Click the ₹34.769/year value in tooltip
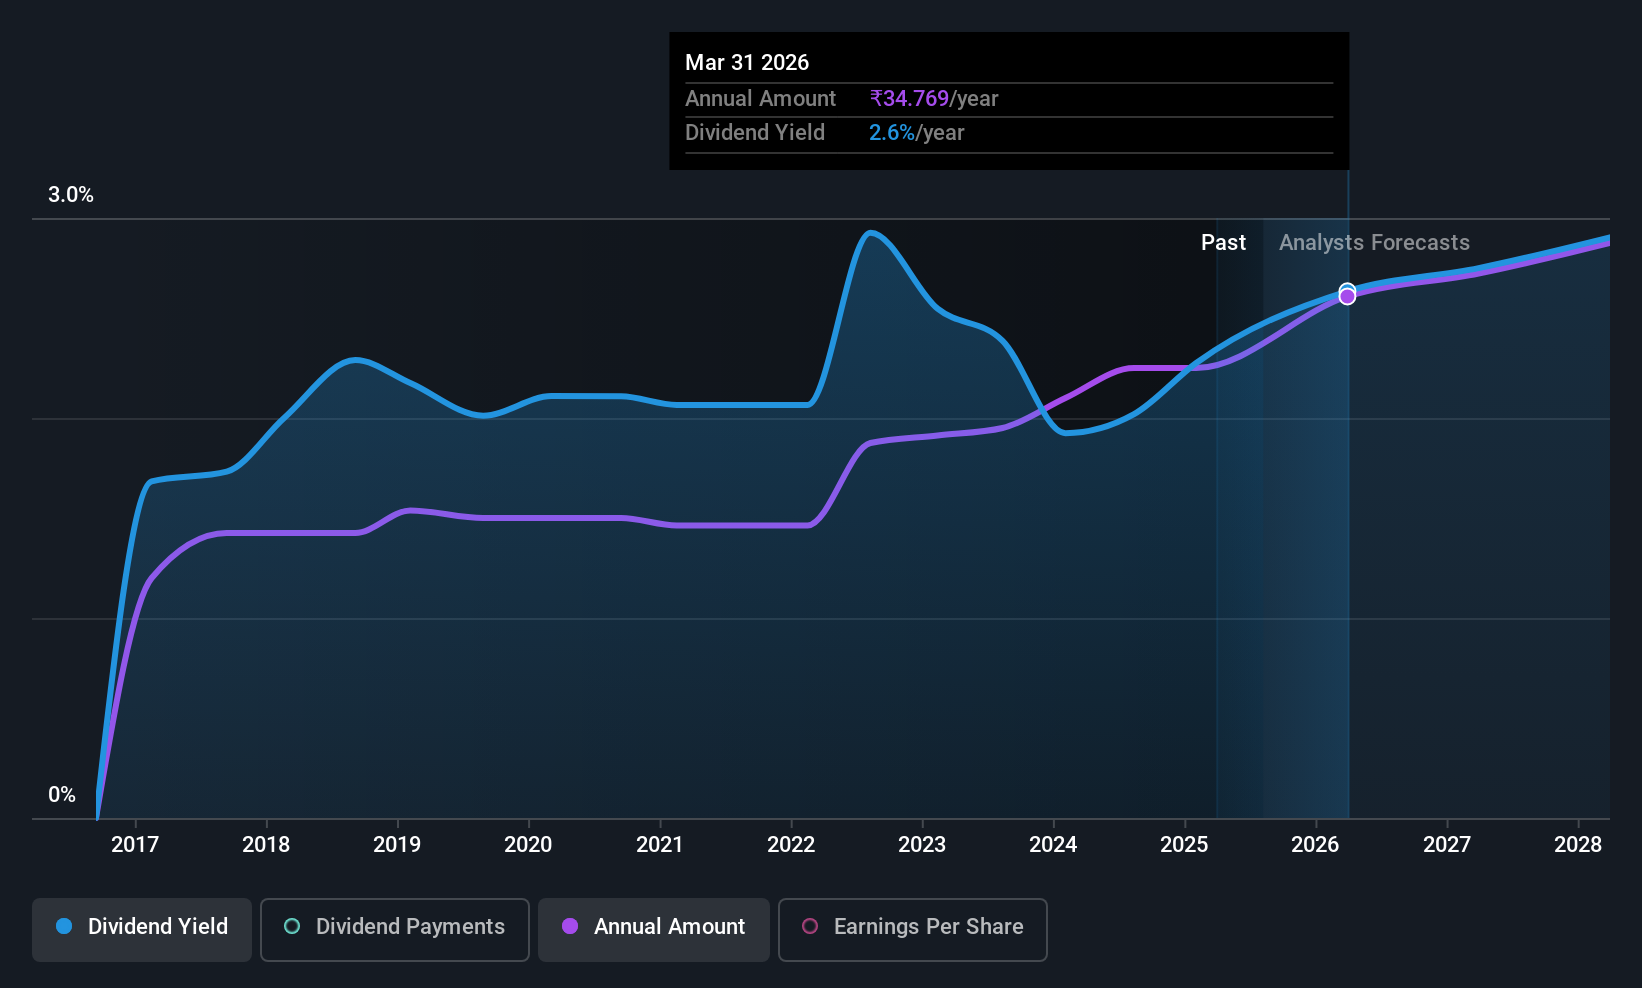Image resolution: width=1642 pixels, height=988 pixels. [933, 99]
